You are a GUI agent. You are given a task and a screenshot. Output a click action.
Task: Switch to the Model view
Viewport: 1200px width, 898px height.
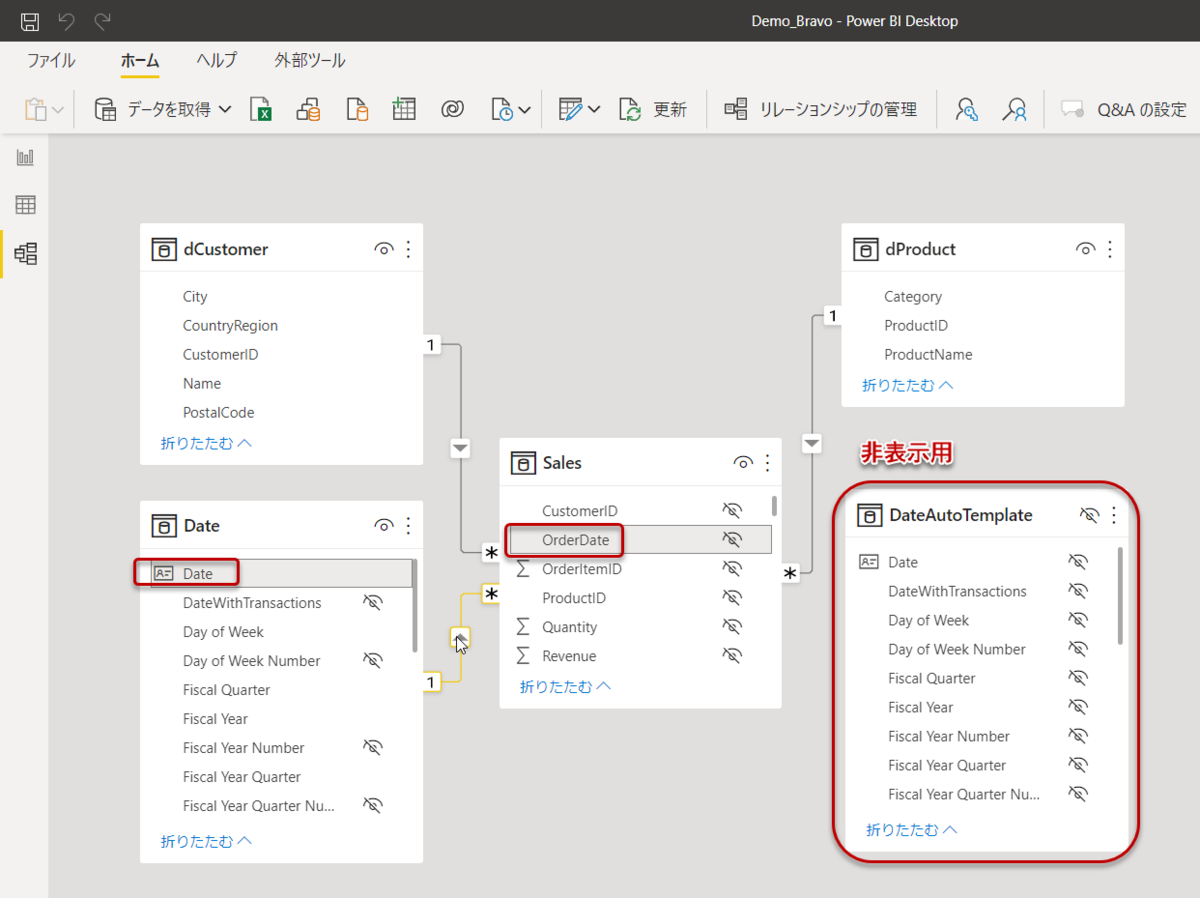pyautogui.click(x=26, y=253)
